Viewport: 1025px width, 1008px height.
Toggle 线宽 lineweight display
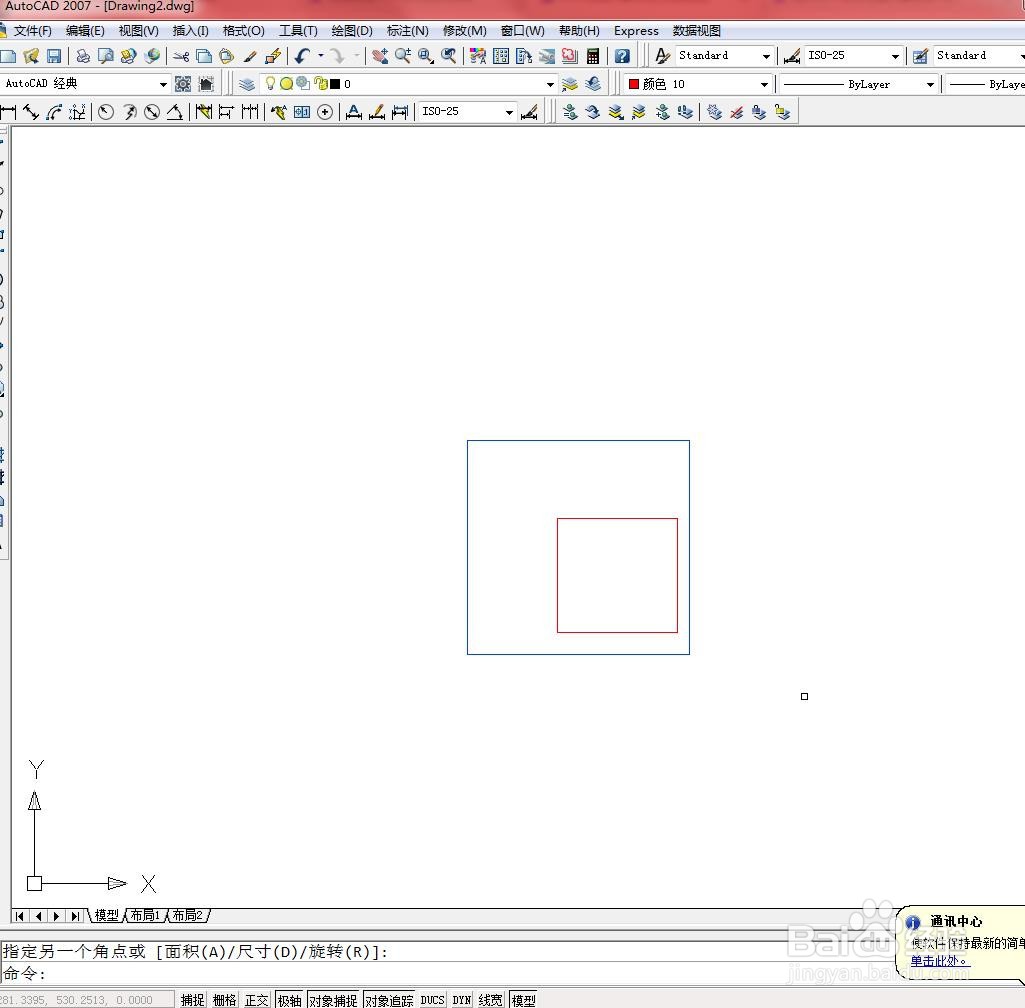pos(490,1000)
